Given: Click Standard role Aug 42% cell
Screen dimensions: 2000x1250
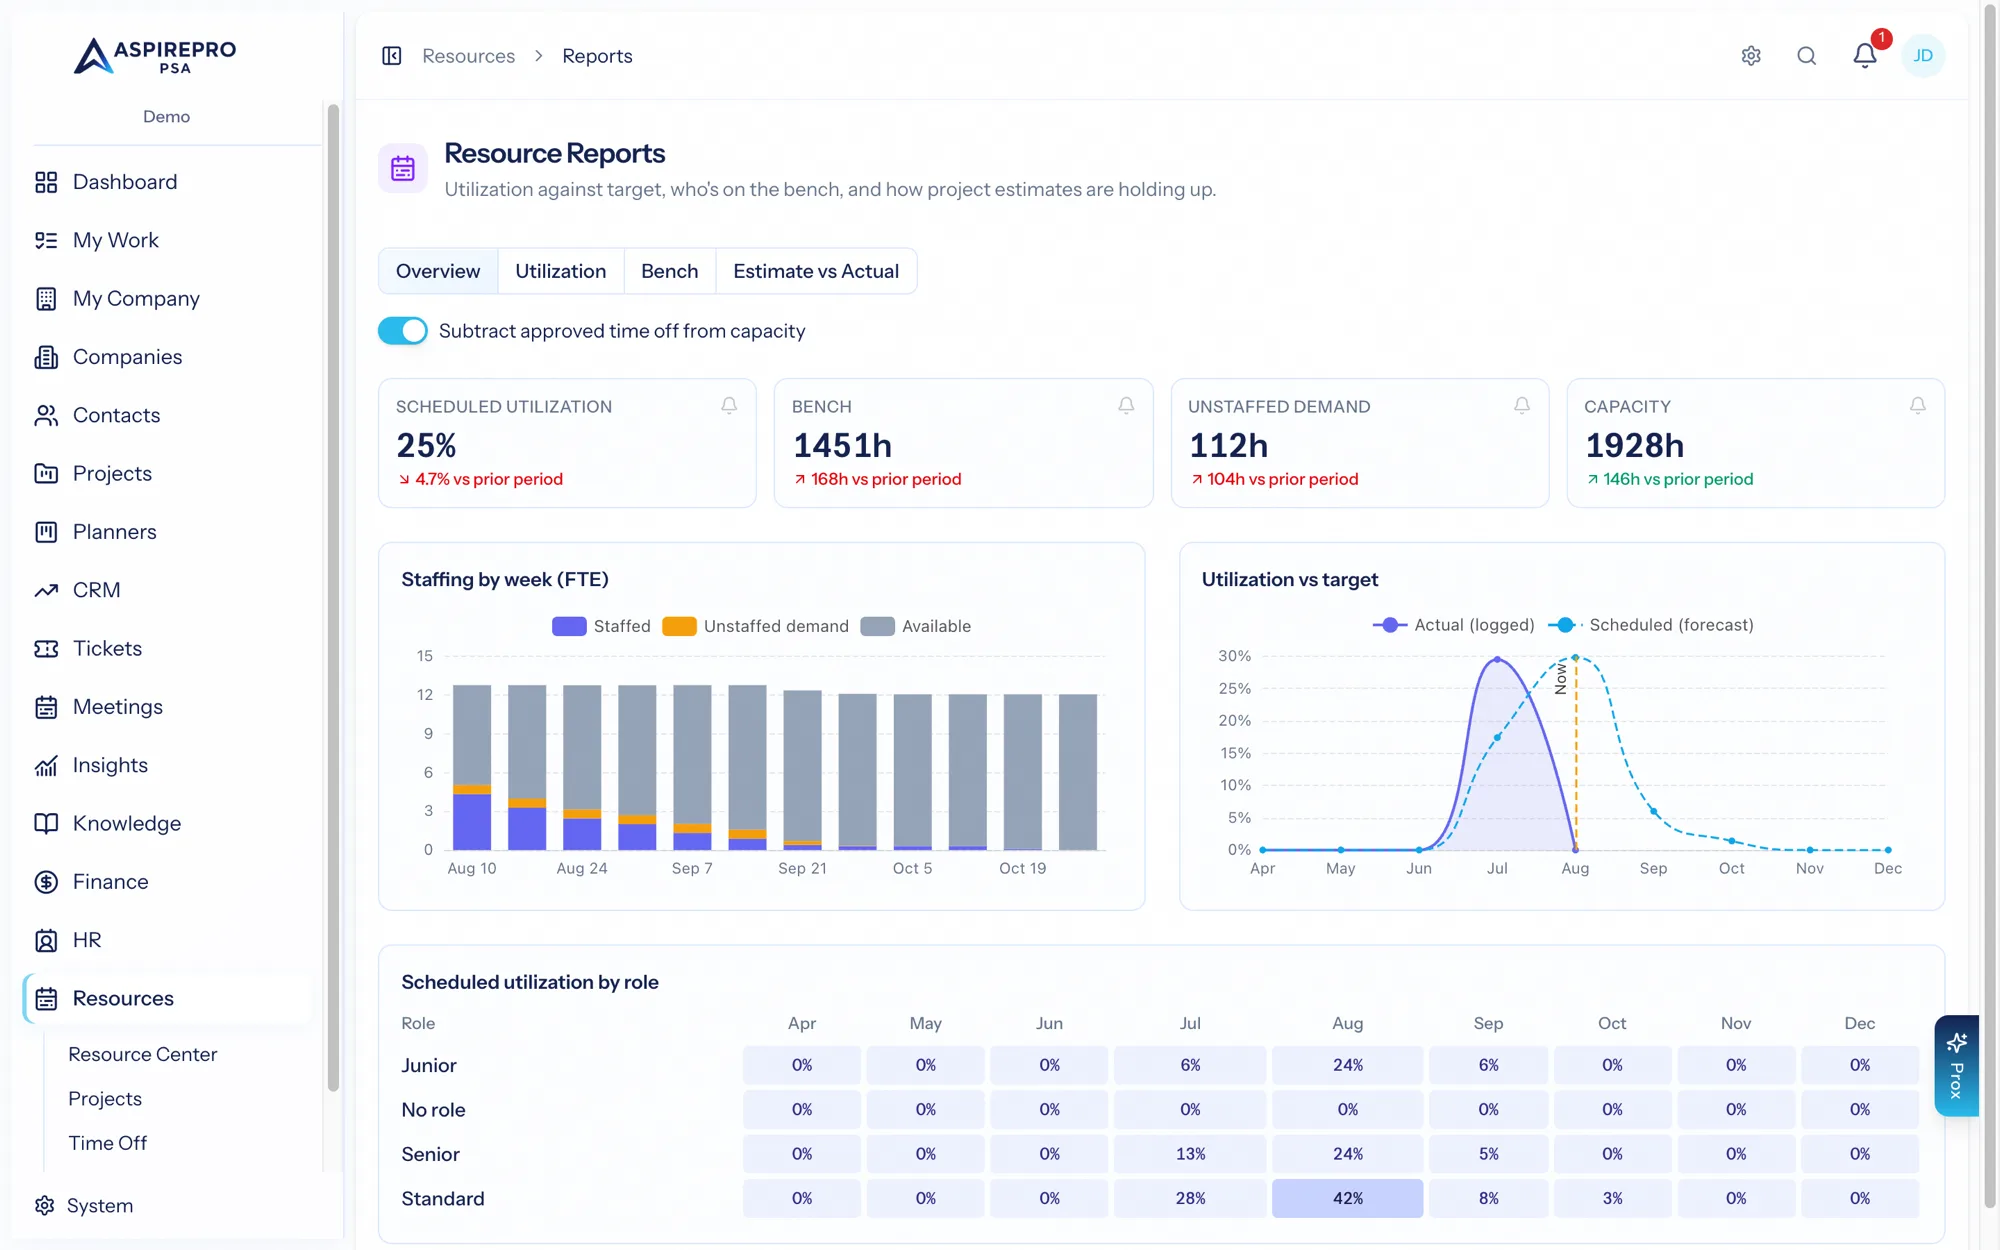Looking at the screenshot, I should click(x=1347, y=1198).
